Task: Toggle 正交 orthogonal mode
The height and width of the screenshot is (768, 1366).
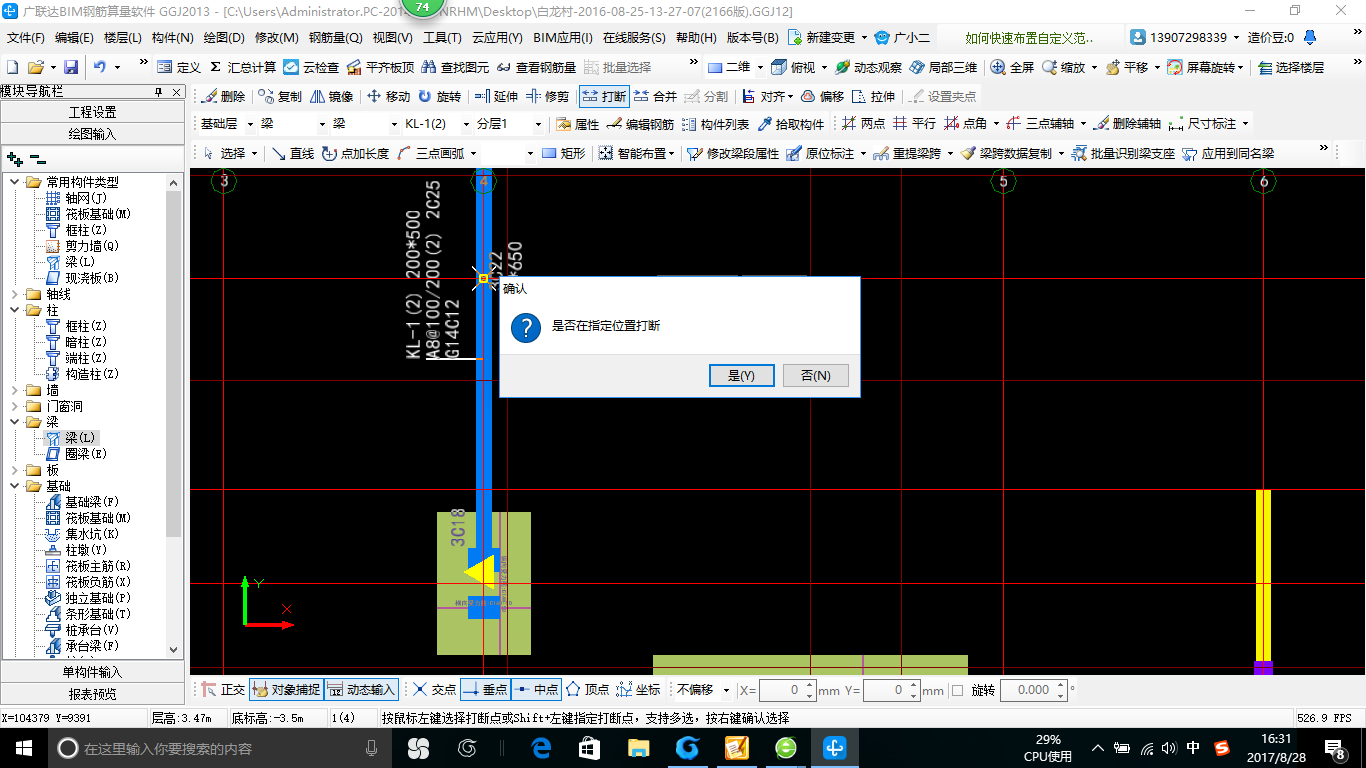Action: [223, 689]
